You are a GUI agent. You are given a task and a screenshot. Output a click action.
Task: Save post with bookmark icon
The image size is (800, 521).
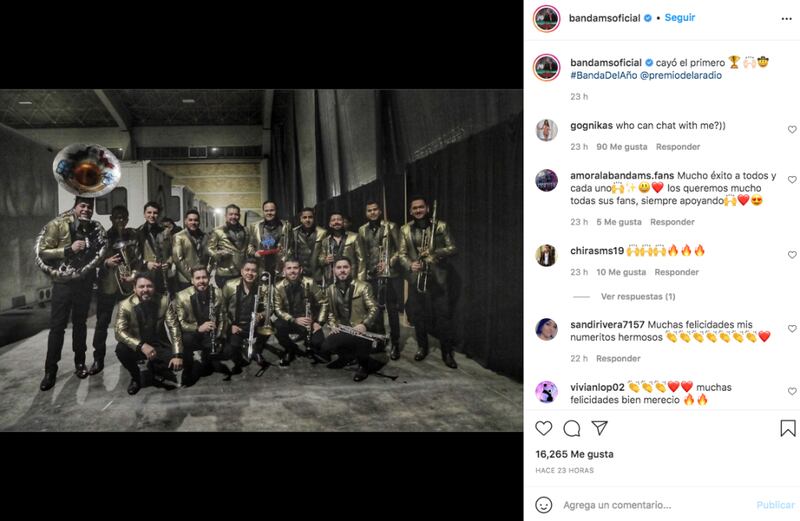pyautogui.click(x=788, y=428)
